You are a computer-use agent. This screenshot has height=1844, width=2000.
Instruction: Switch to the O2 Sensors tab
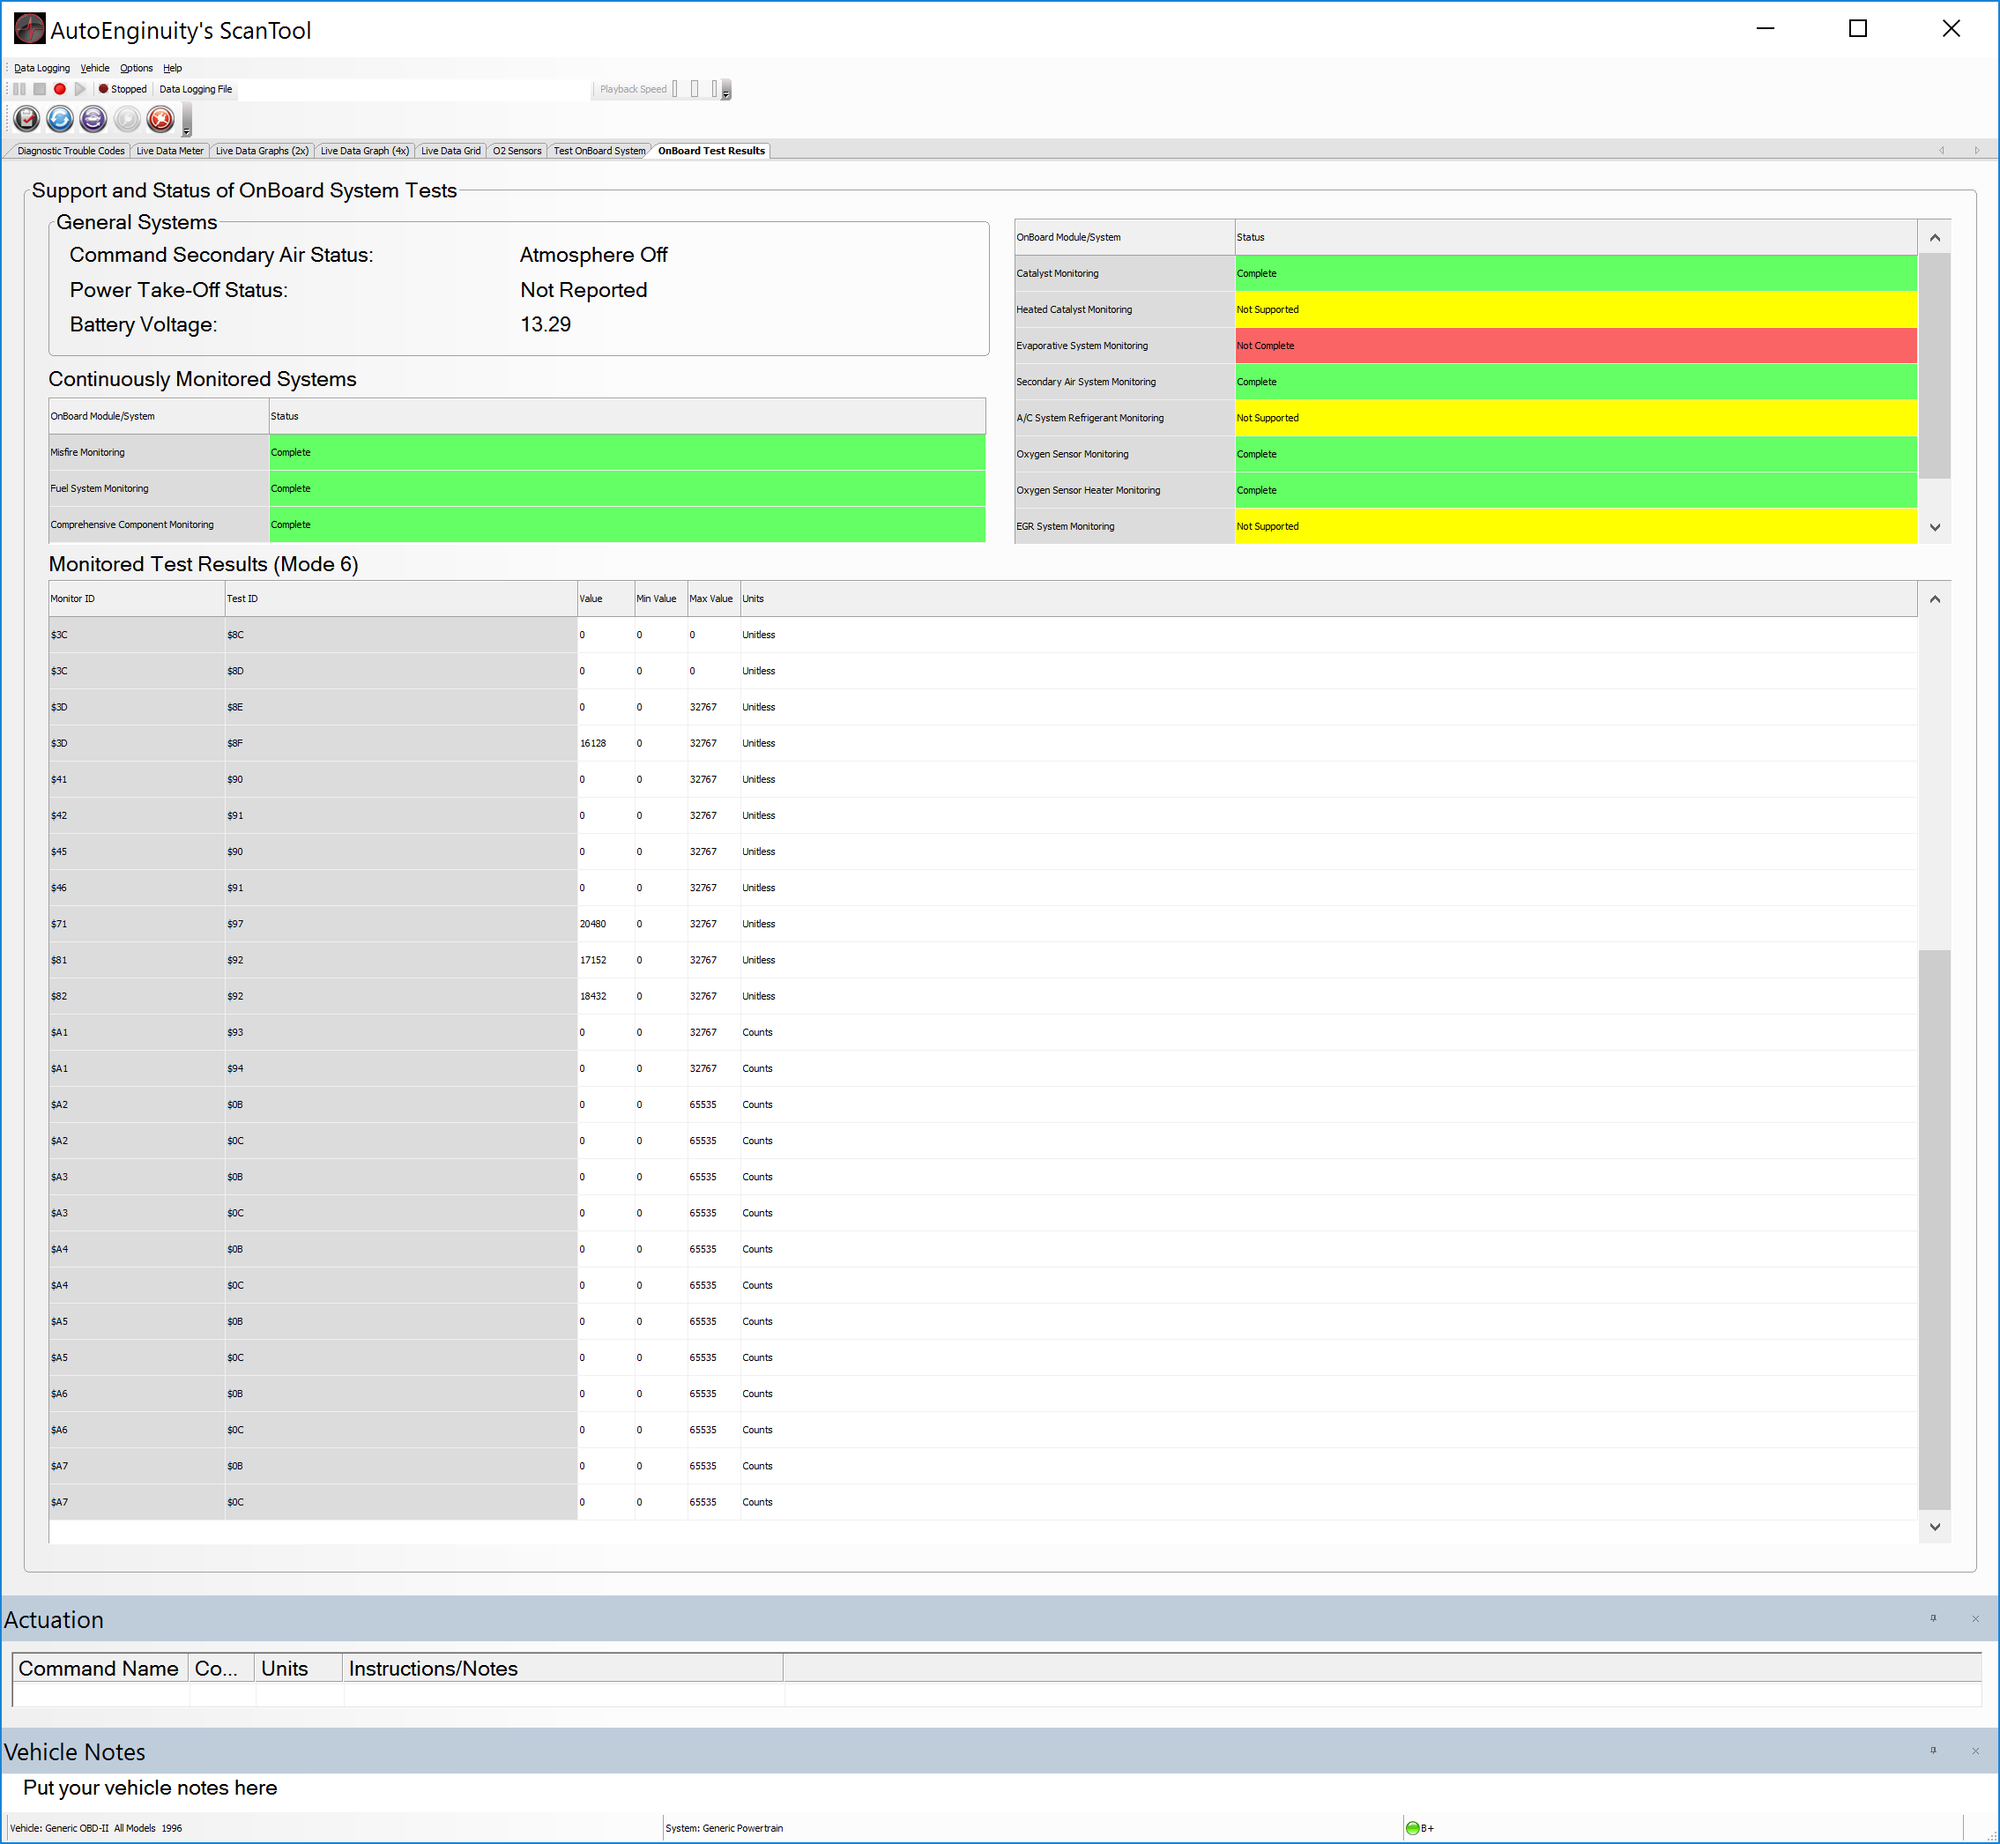pyautogui.click(x=516, y=151)
